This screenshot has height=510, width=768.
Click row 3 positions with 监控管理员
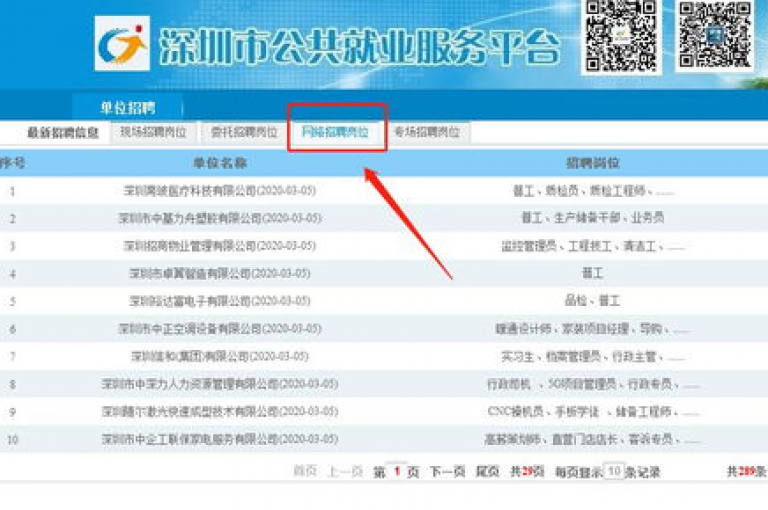593,245
